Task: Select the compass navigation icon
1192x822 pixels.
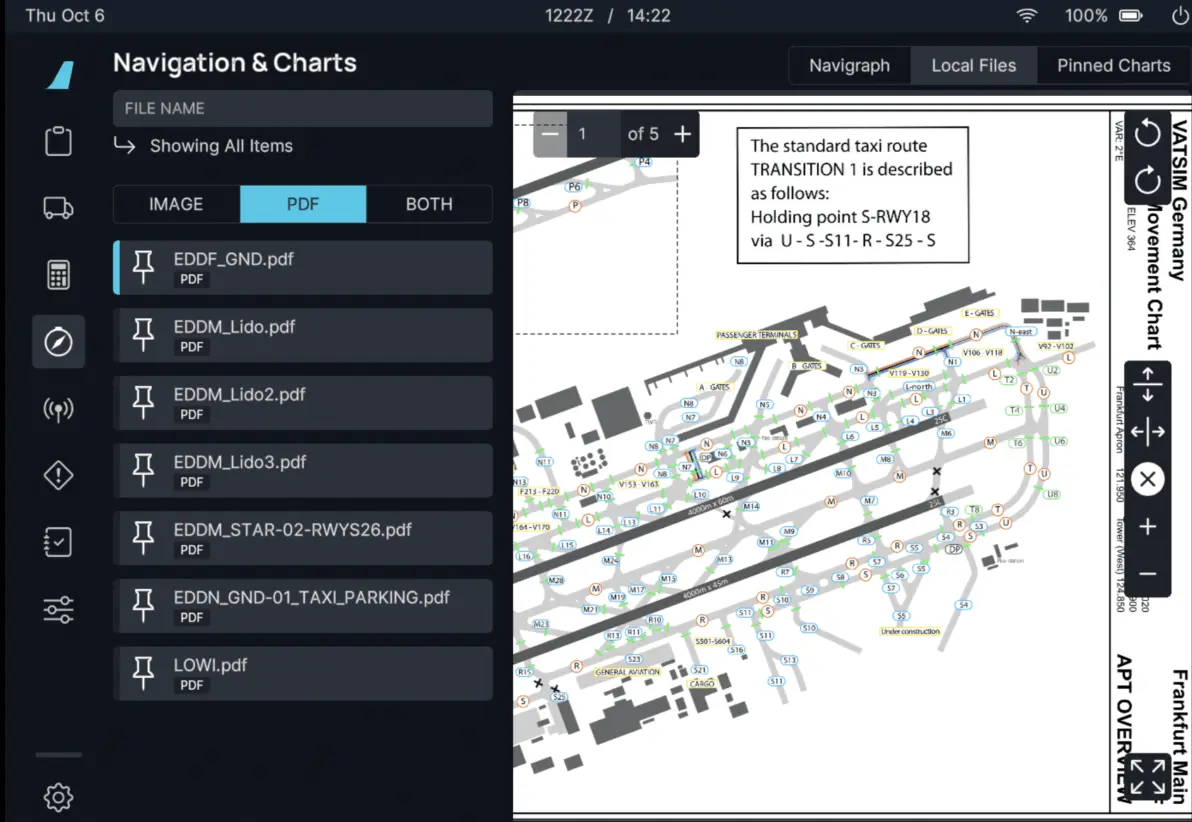Action: click(59, 341)
